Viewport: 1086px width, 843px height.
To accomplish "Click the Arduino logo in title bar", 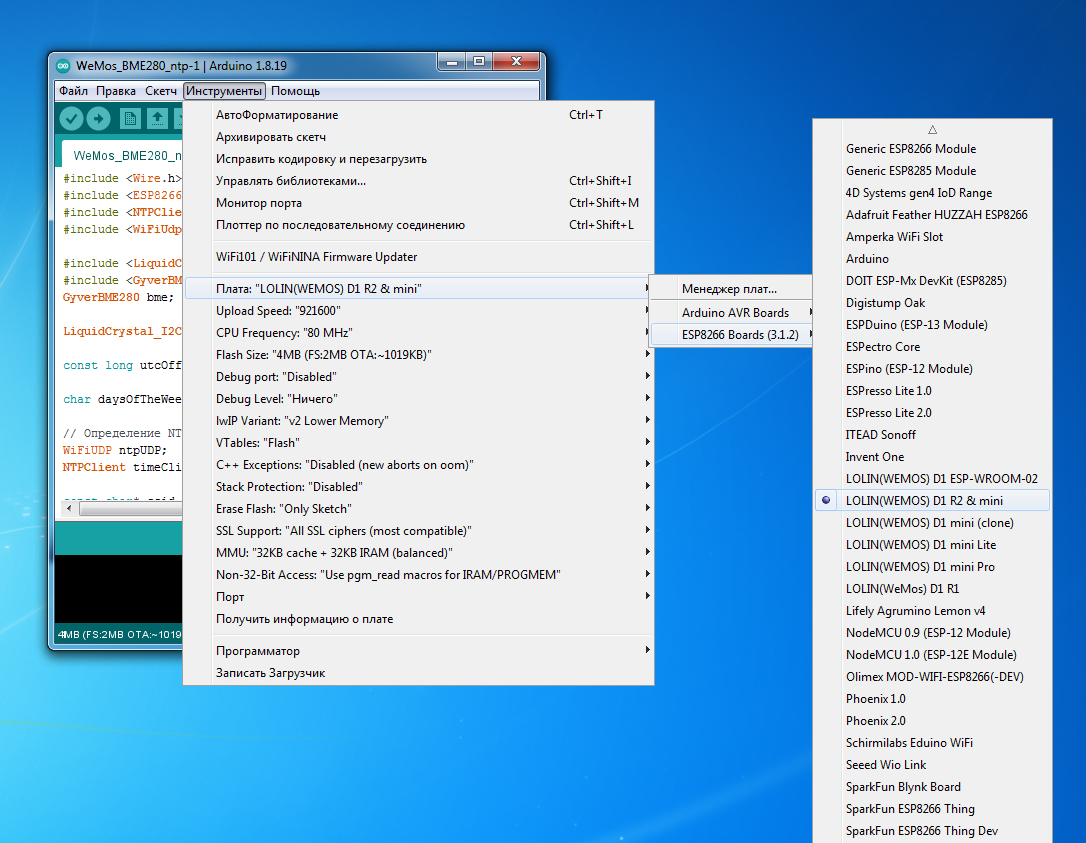I will click(63, 66).
